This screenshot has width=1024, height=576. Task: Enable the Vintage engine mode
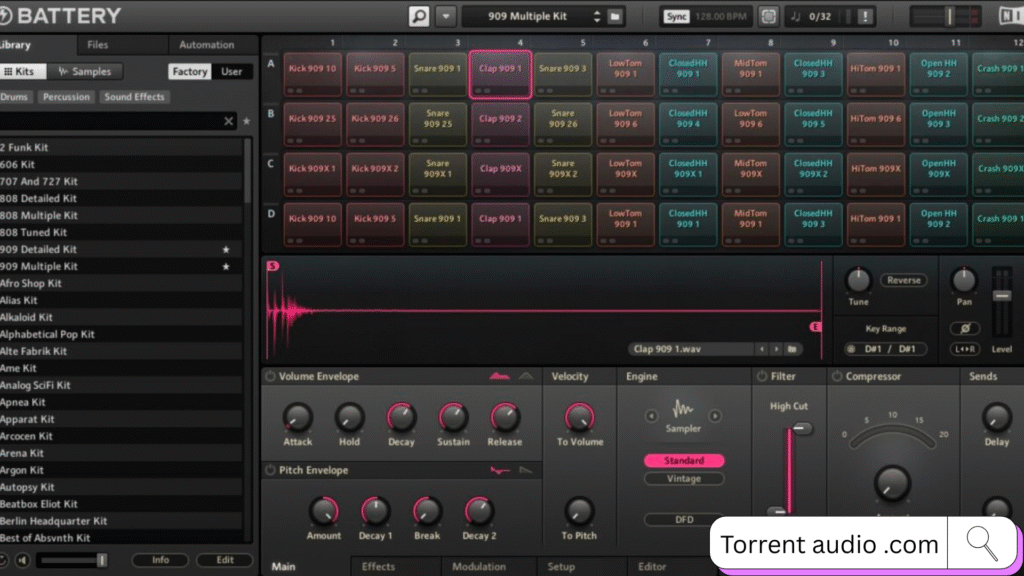click(685, 478)
